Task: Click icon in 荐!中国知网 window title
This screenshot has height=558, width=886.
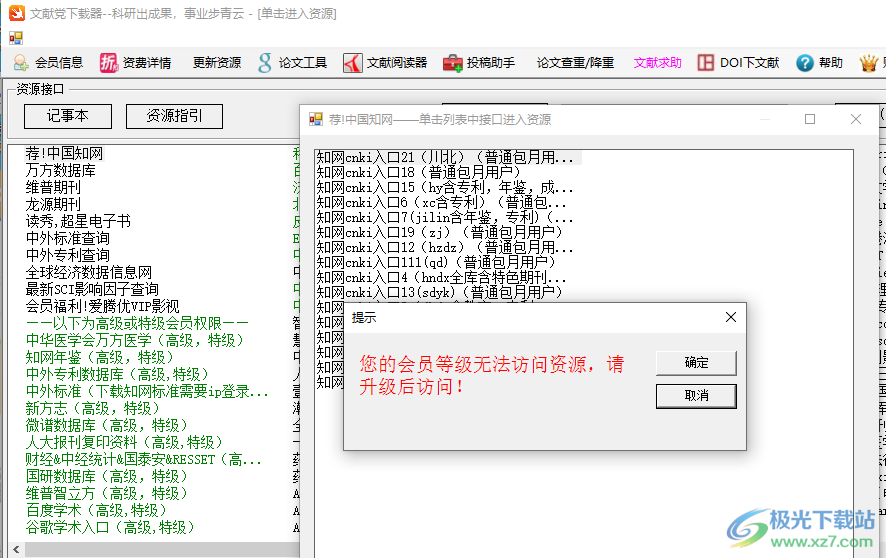Action: tap(316, 119)
